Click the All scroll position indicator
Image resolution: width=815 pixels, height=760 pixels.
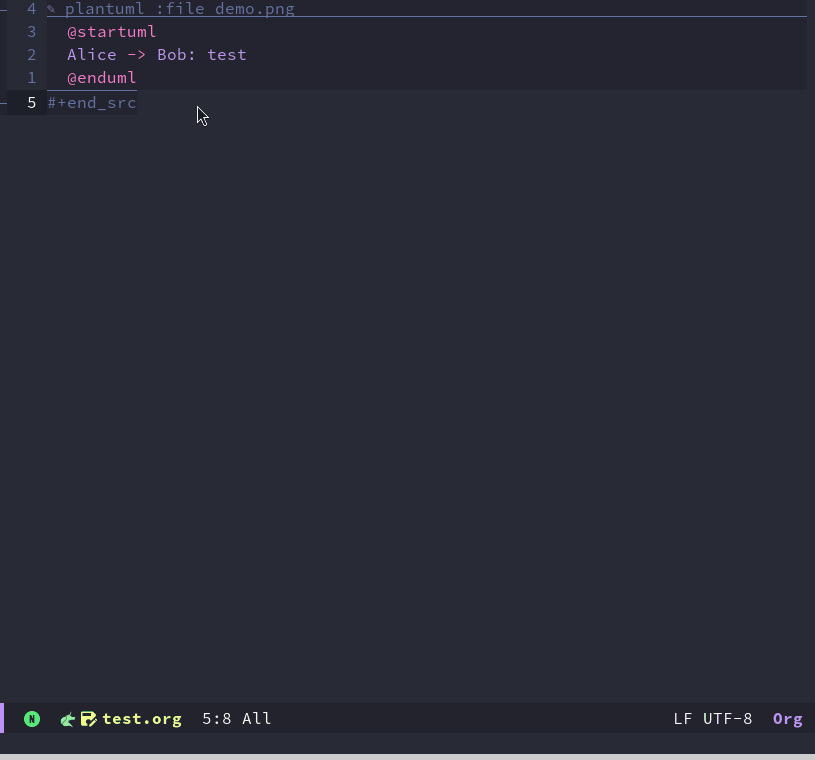257,719
